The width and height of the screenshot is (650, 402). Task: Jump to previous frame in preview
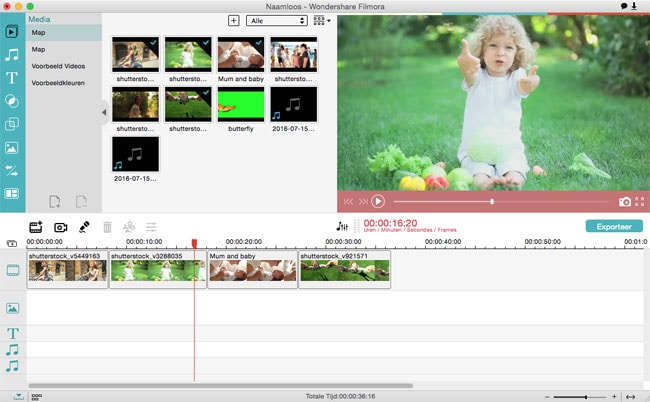click(x=348, y=201)
